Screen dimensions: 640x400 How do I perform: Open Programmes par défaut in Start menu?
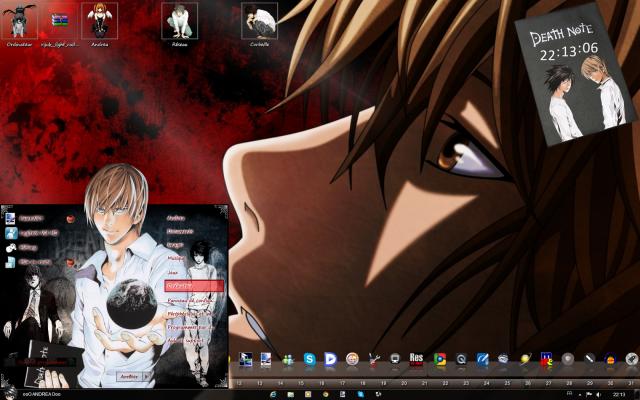click(x=190, y=327)
